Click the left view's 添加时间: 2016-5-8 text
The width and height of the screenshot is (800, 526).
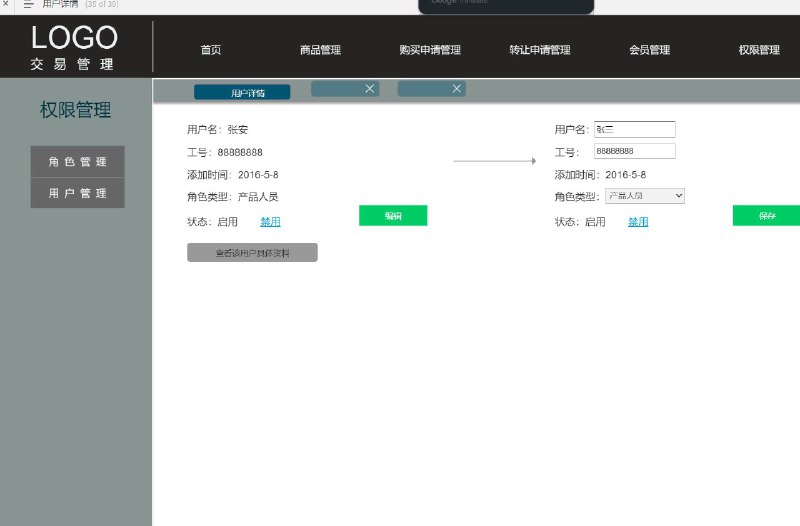coord(233,175)
